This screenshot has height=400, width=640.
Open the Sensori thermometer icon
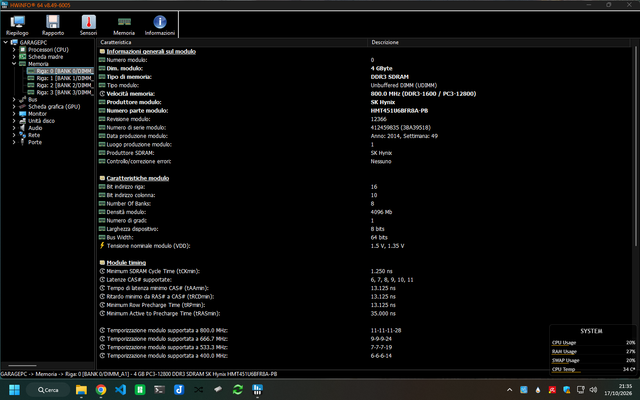(x=89, y=25)
